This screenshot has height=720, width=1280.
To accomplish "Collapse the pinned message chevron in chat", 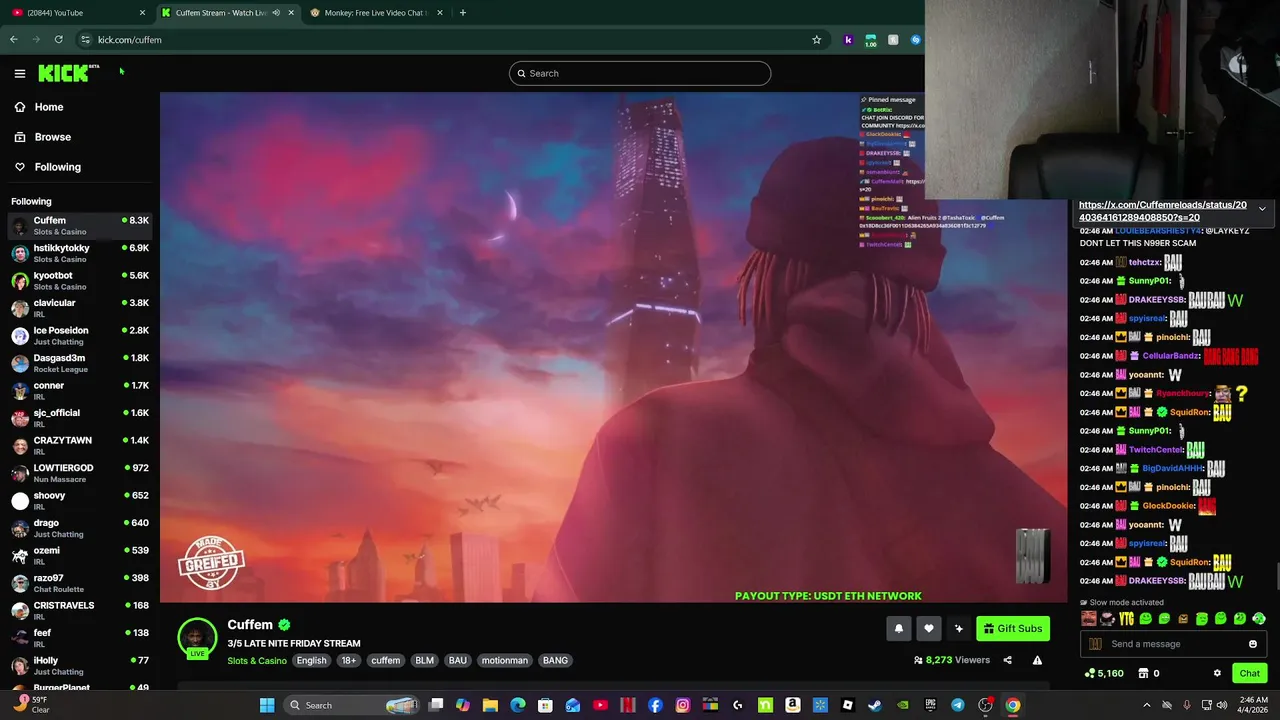I will (1262, 209).
